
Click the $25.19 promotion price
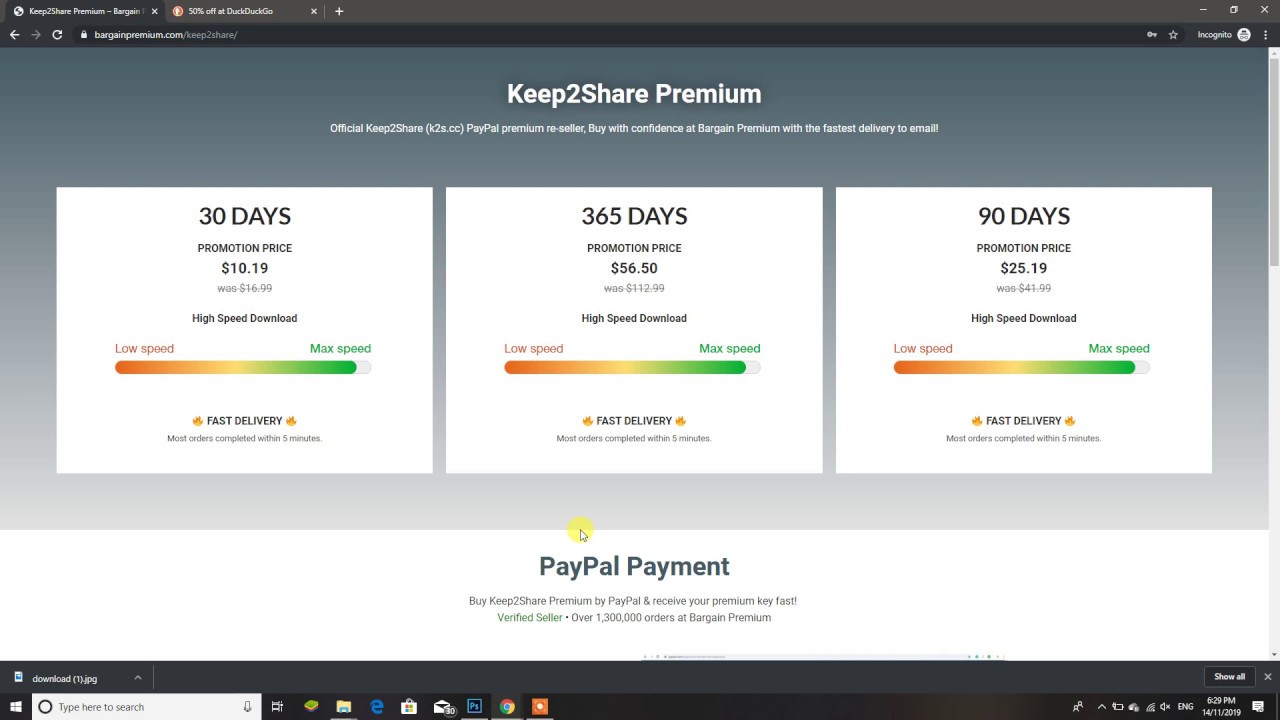tap(1024, 268)
